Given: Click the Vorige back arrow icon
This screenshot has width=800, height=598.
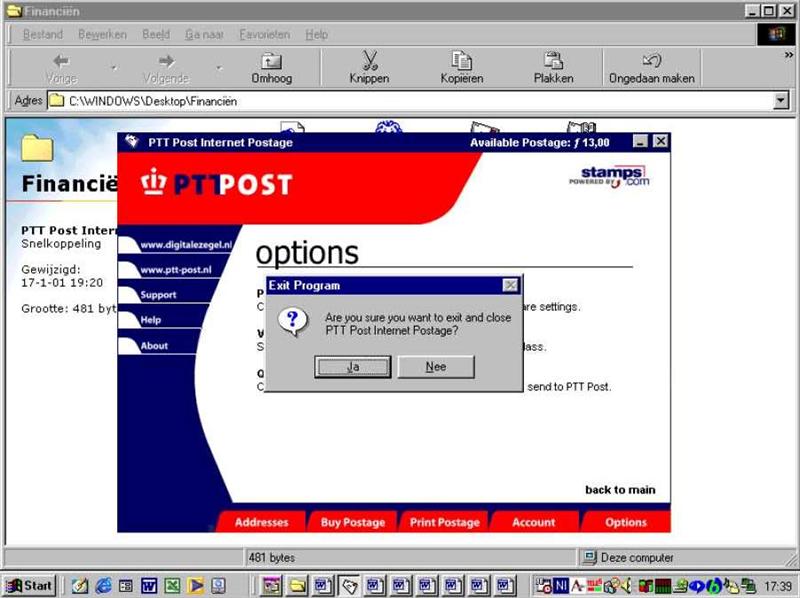Looking at the screenshot, I should (61, 61).
